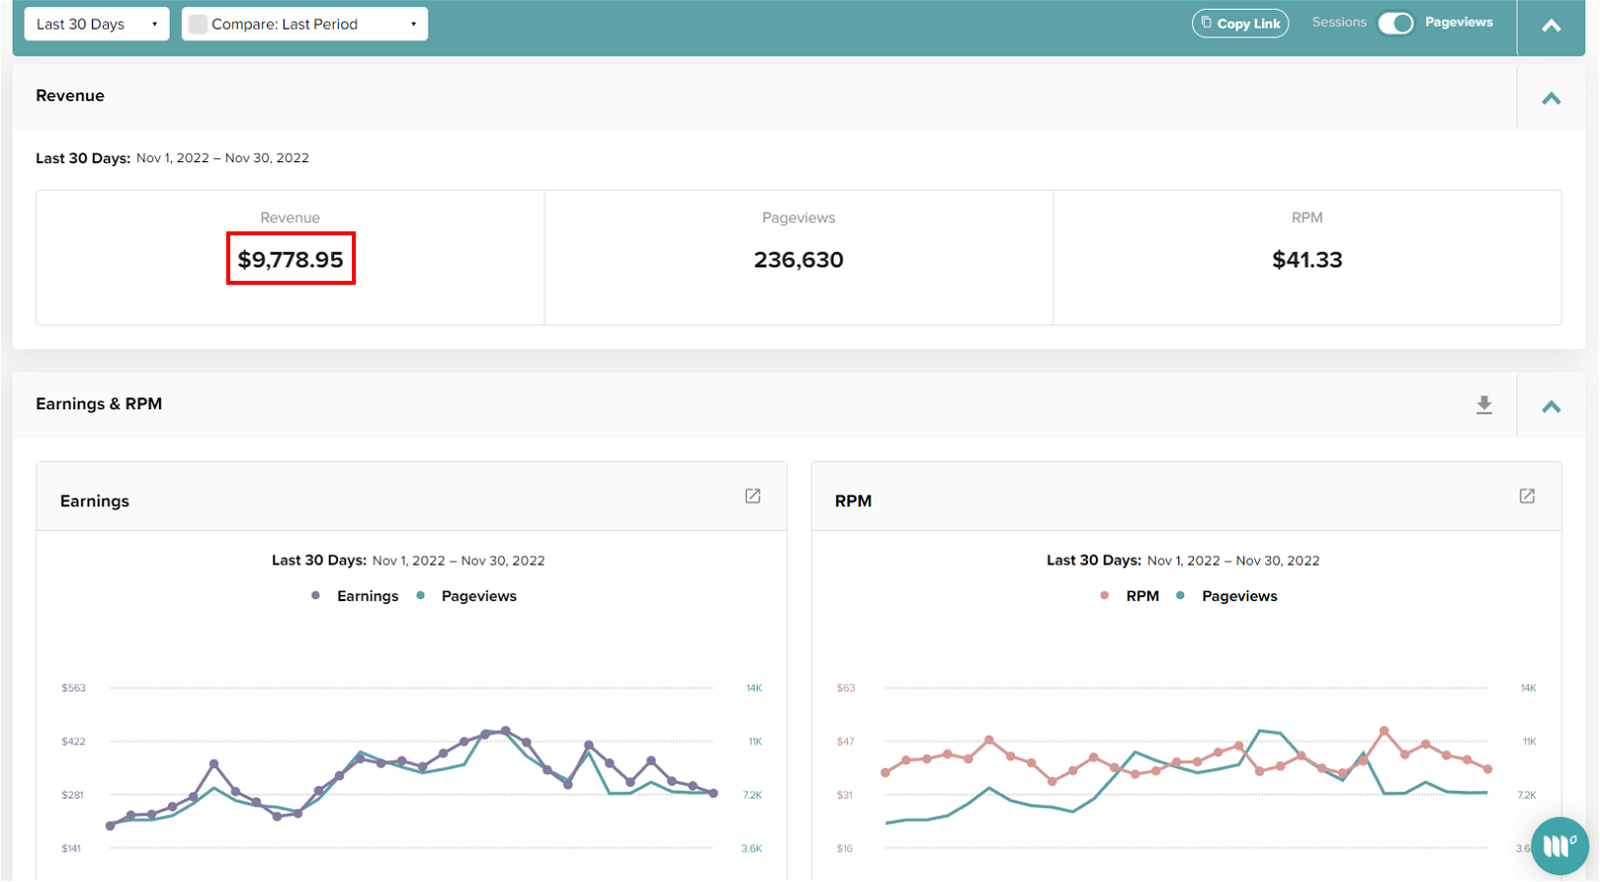Toggle Pageviews legend in RPM chart
The height and width of the screenshot is (882, 1600).
coord(1227,596)
